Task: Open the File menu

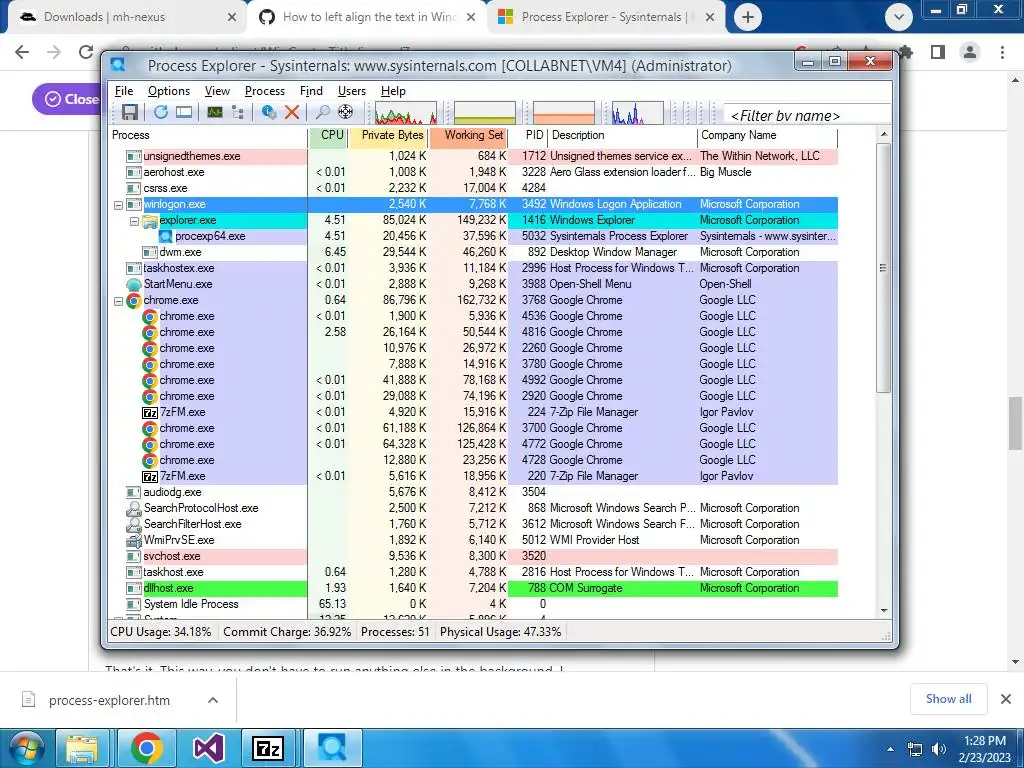Action: [x=123, y=91]
